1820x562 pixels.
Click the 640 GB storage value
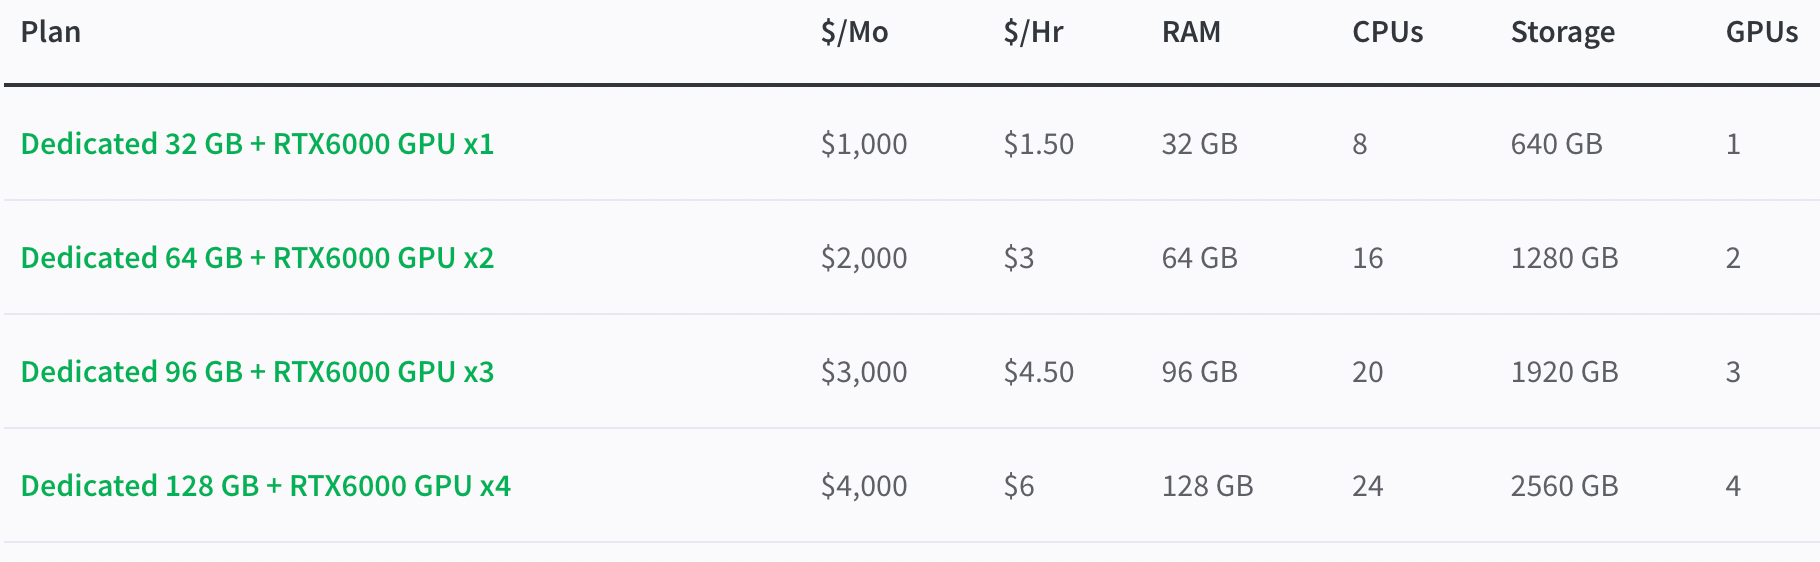(x=1556, y=144)
